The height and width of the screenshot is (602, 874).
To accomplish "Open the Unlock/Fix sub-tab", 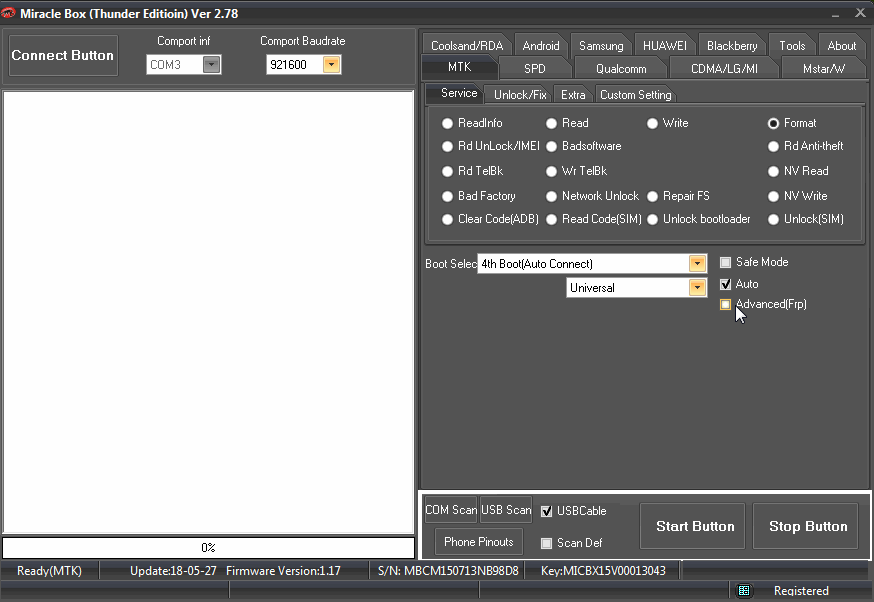I will pos(520,95).
